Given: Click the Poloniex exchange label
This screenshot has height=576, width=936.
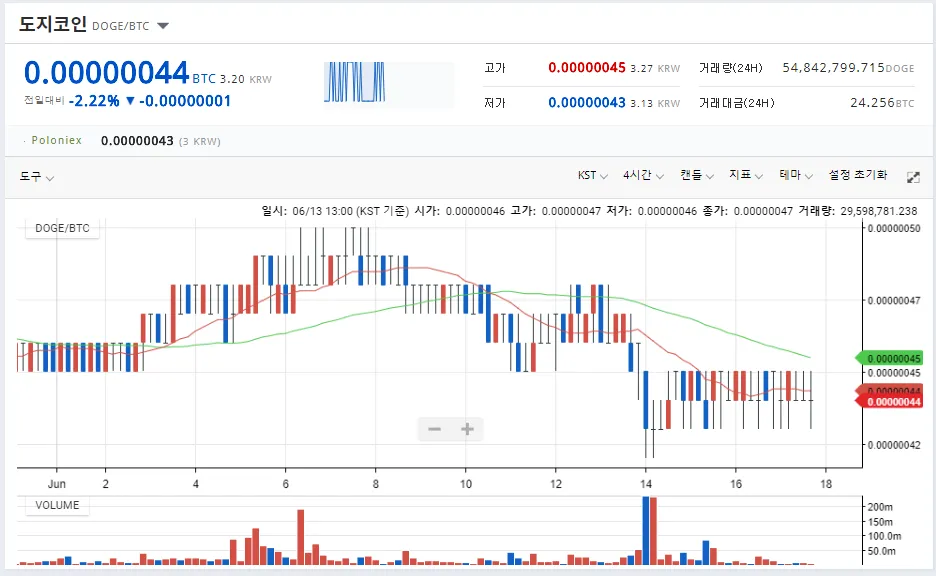Looking at the screenshot, I should [x=56, y=141].
